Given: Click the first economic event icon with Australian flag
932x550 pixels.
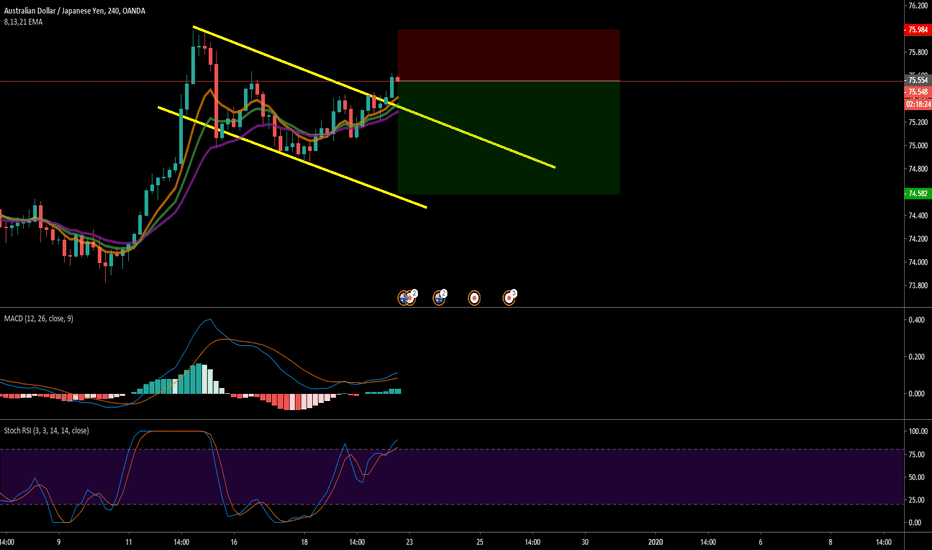Looking at the screenshot, I should (407, 297).
